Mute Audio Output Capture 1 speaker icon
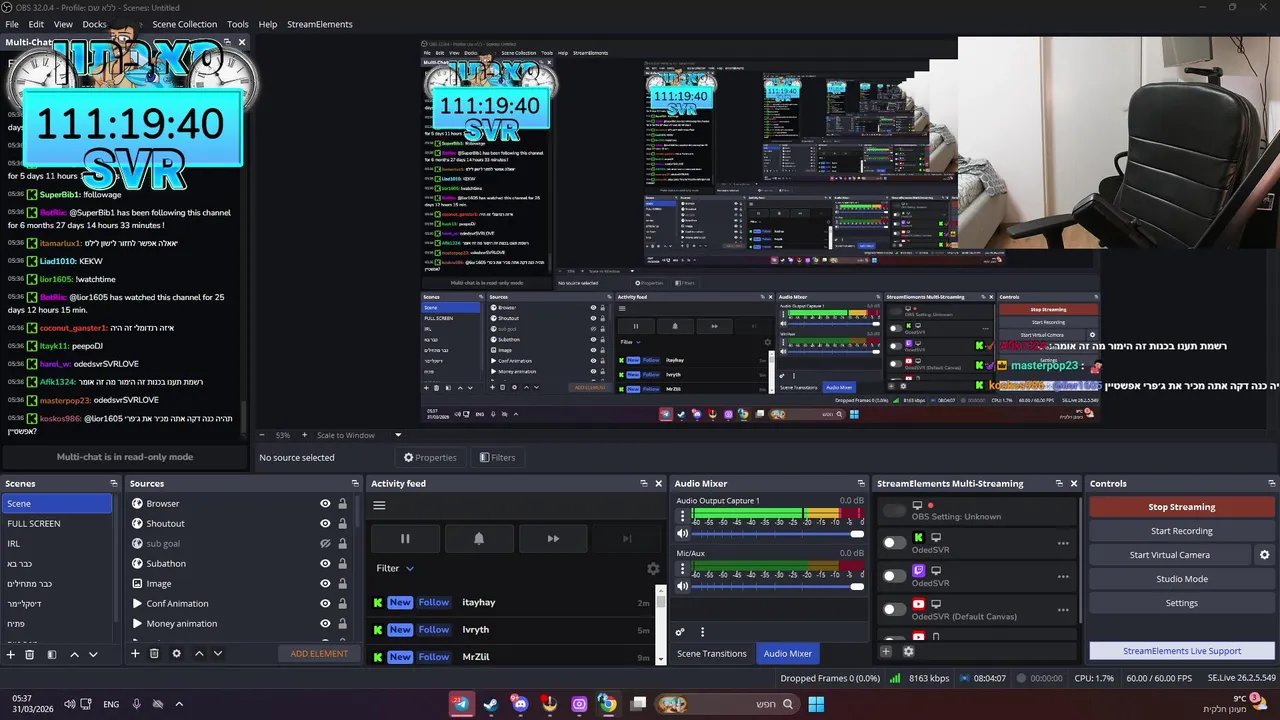 pyautogui.click(x=683, y=534)
